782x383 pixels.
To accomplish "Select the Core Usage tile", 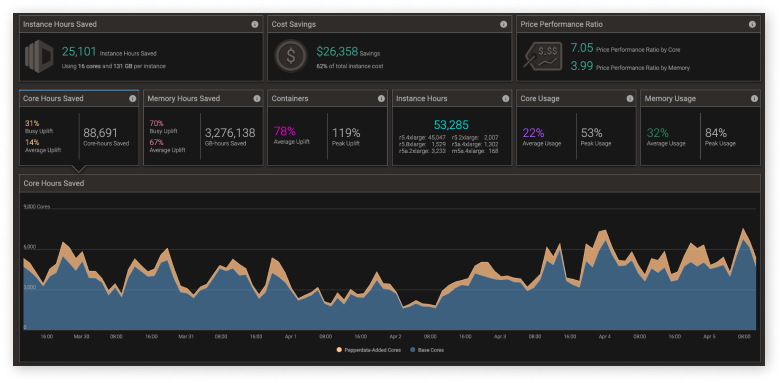I will coord(576,128).
